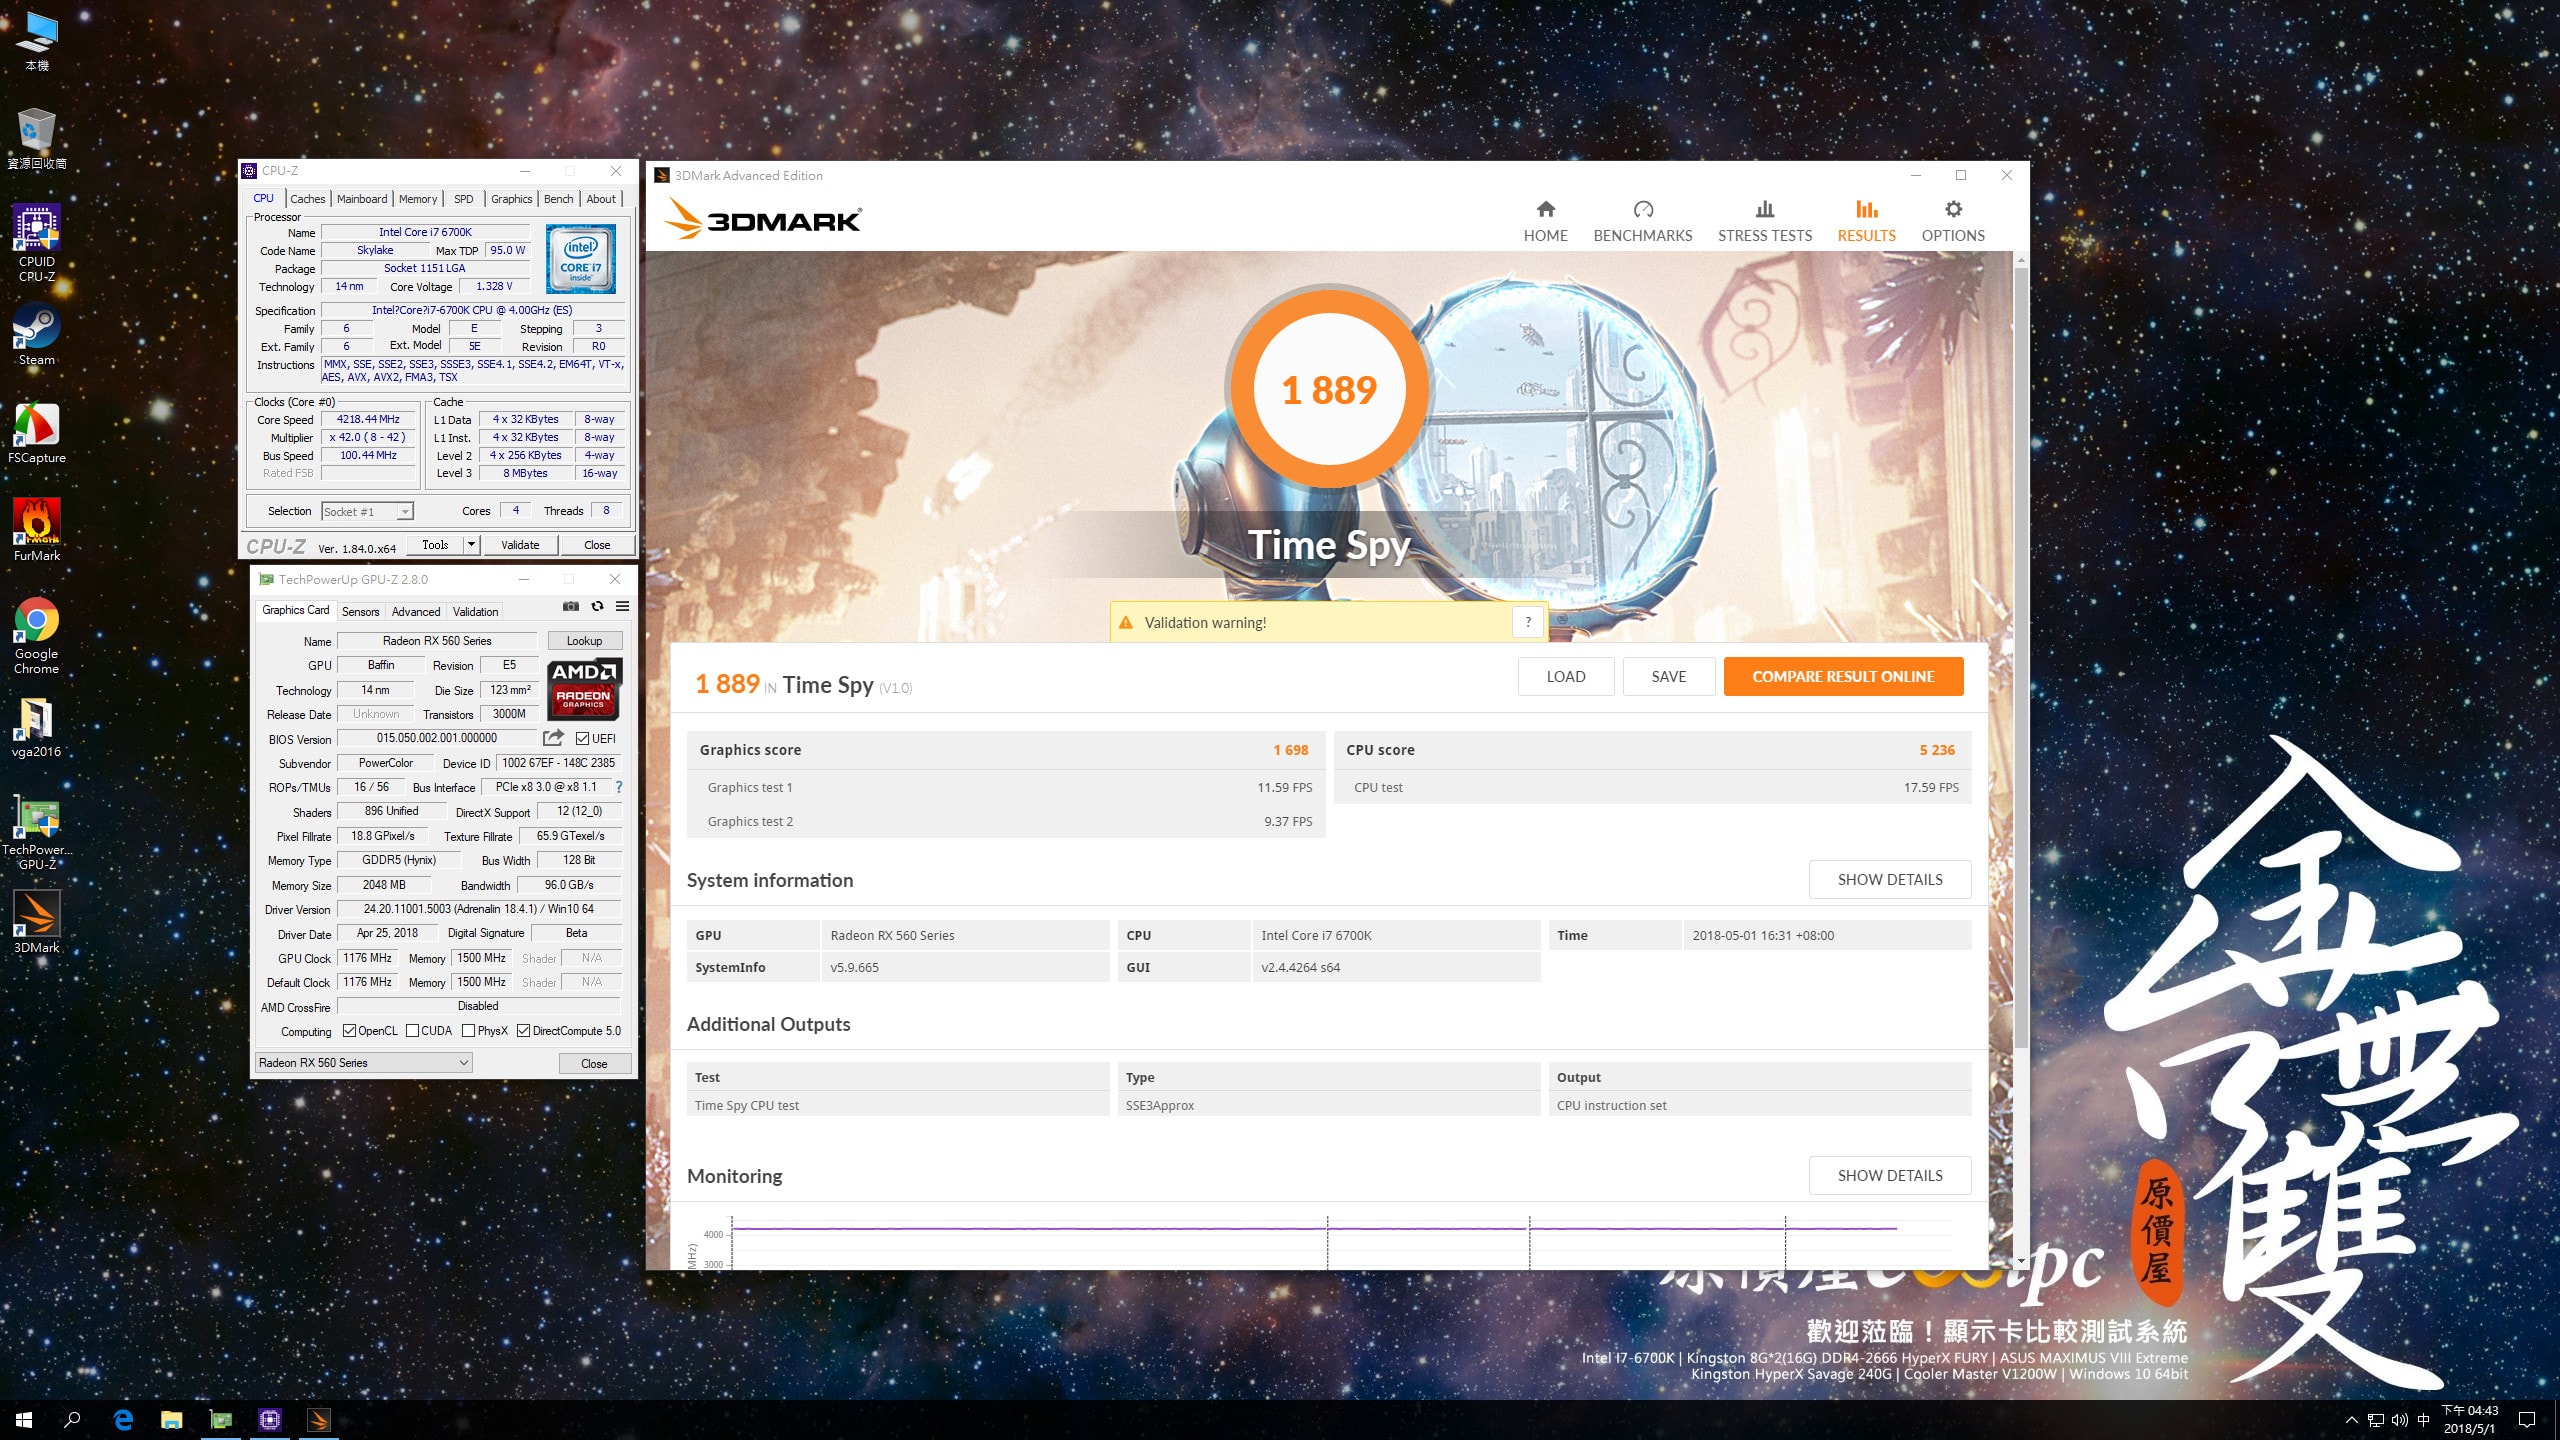Enable the PhysX checkbox
This screenshot has width=2560, height=1440.
(468, 1031)
